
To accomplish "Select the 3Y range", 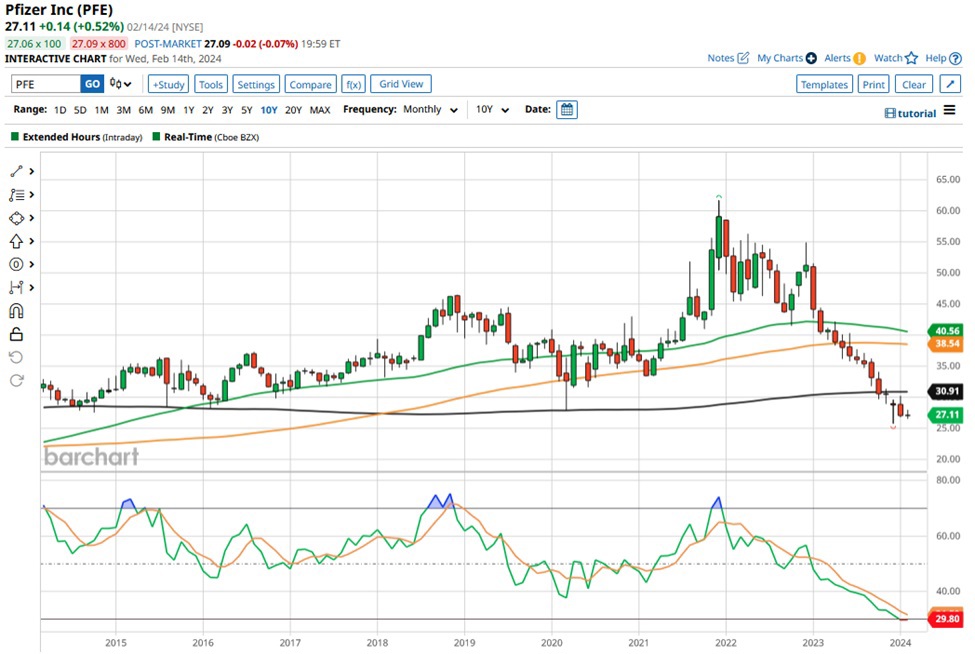I will 228,110.
